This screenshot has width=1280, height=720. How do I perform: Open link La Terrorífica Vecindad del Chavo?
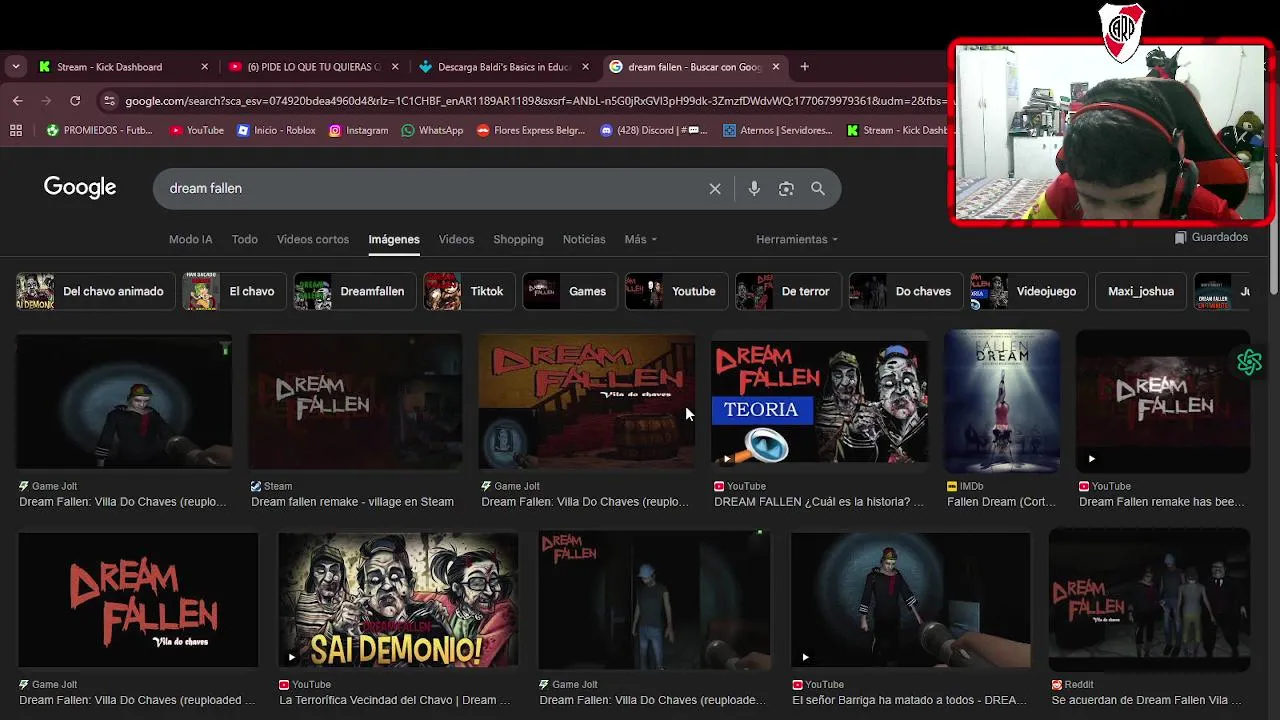click(395, 700)
